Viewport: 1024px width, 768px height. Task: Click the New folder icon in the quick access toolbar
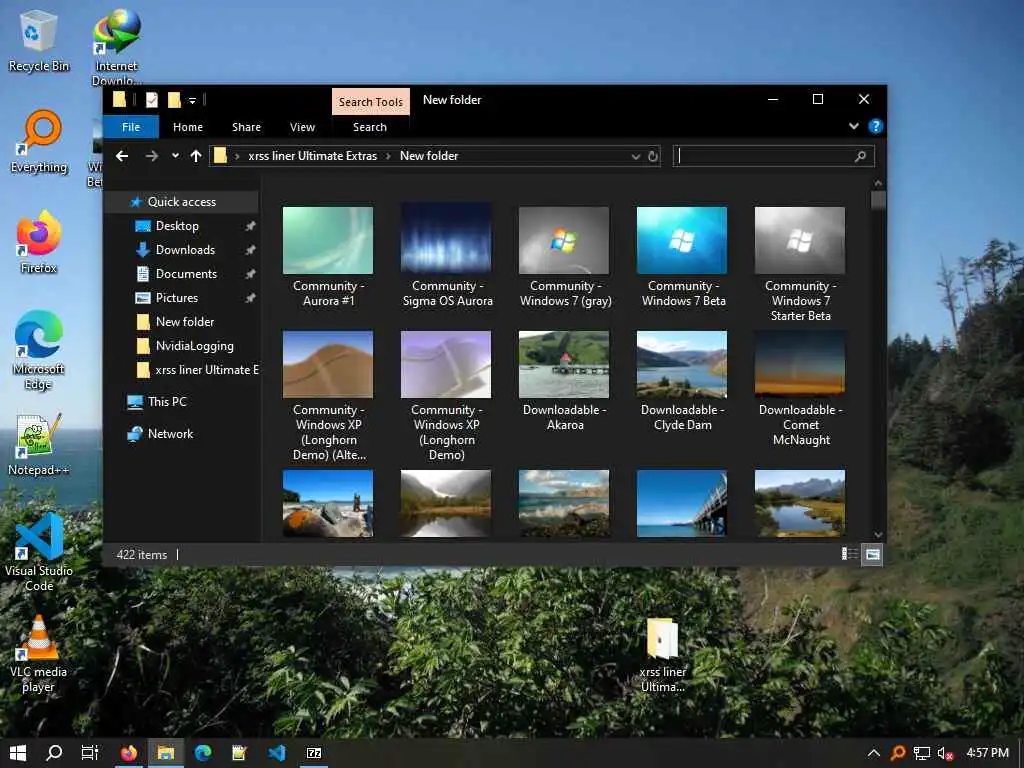tap(174, 100)
